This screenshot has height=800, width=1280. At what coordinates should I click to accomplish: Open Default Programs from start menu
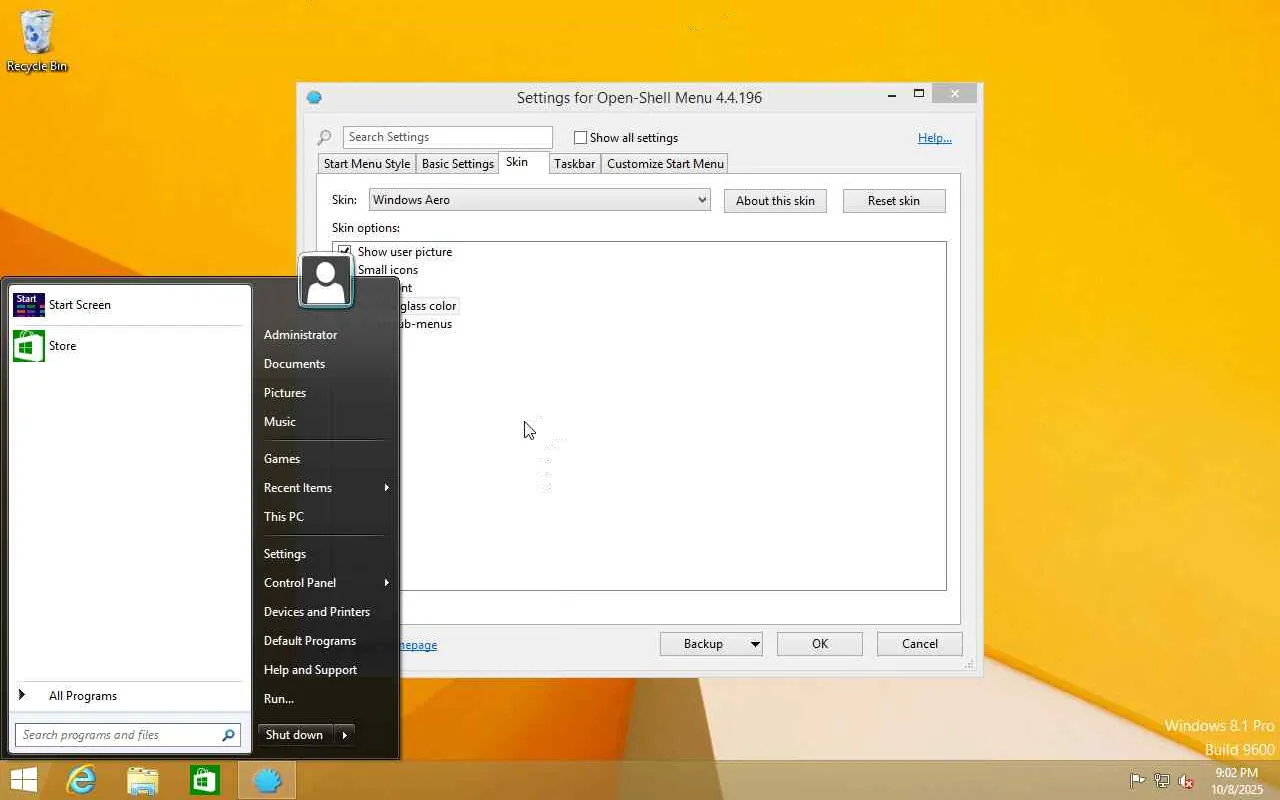tap(310, 641)
